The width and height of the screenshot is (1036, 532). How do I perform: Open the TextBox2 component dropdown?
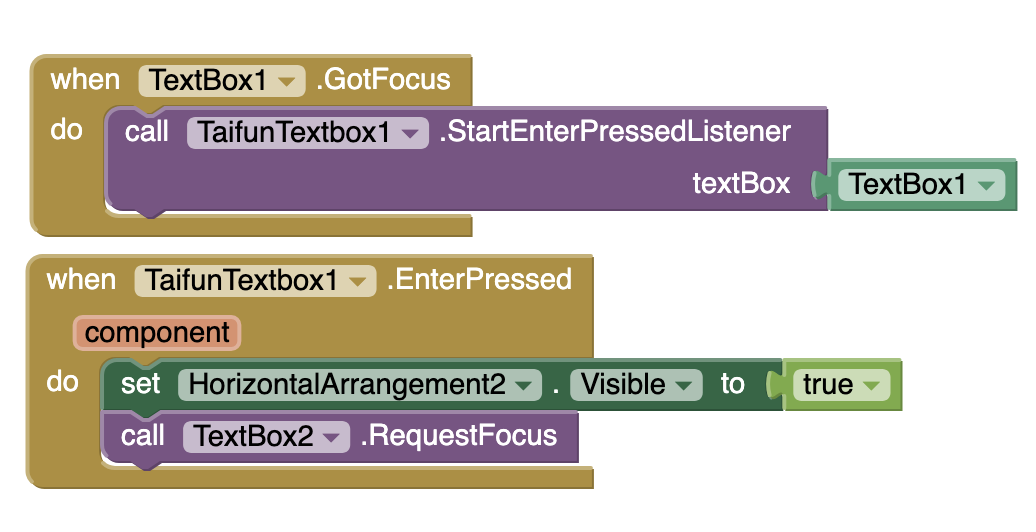click(x=332, y=437)
